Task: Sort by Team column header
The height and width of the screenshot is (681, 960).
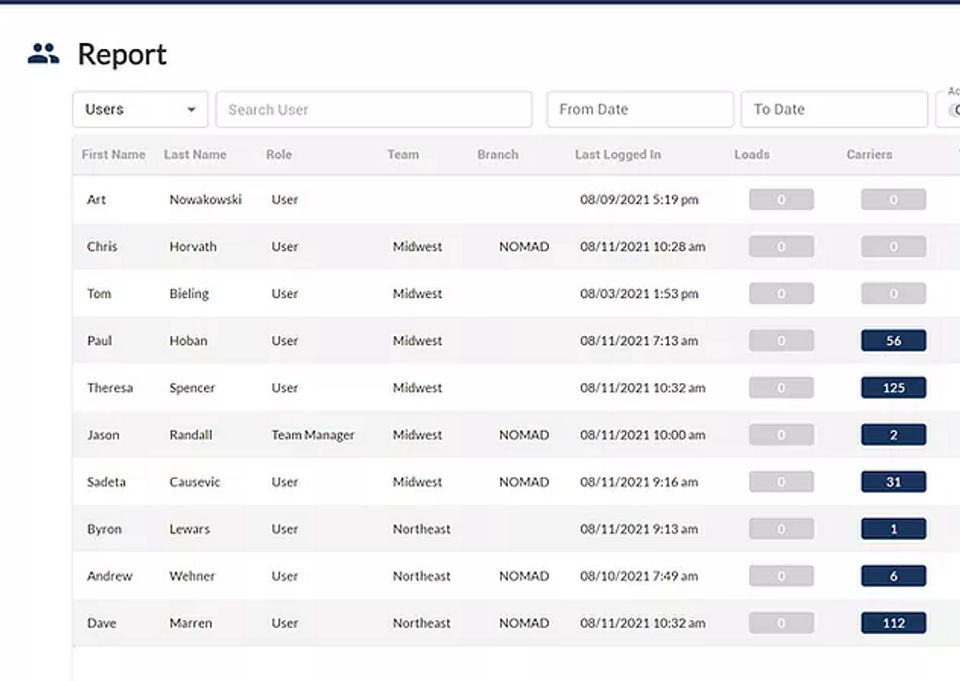Action: click(x=403, y=154)
